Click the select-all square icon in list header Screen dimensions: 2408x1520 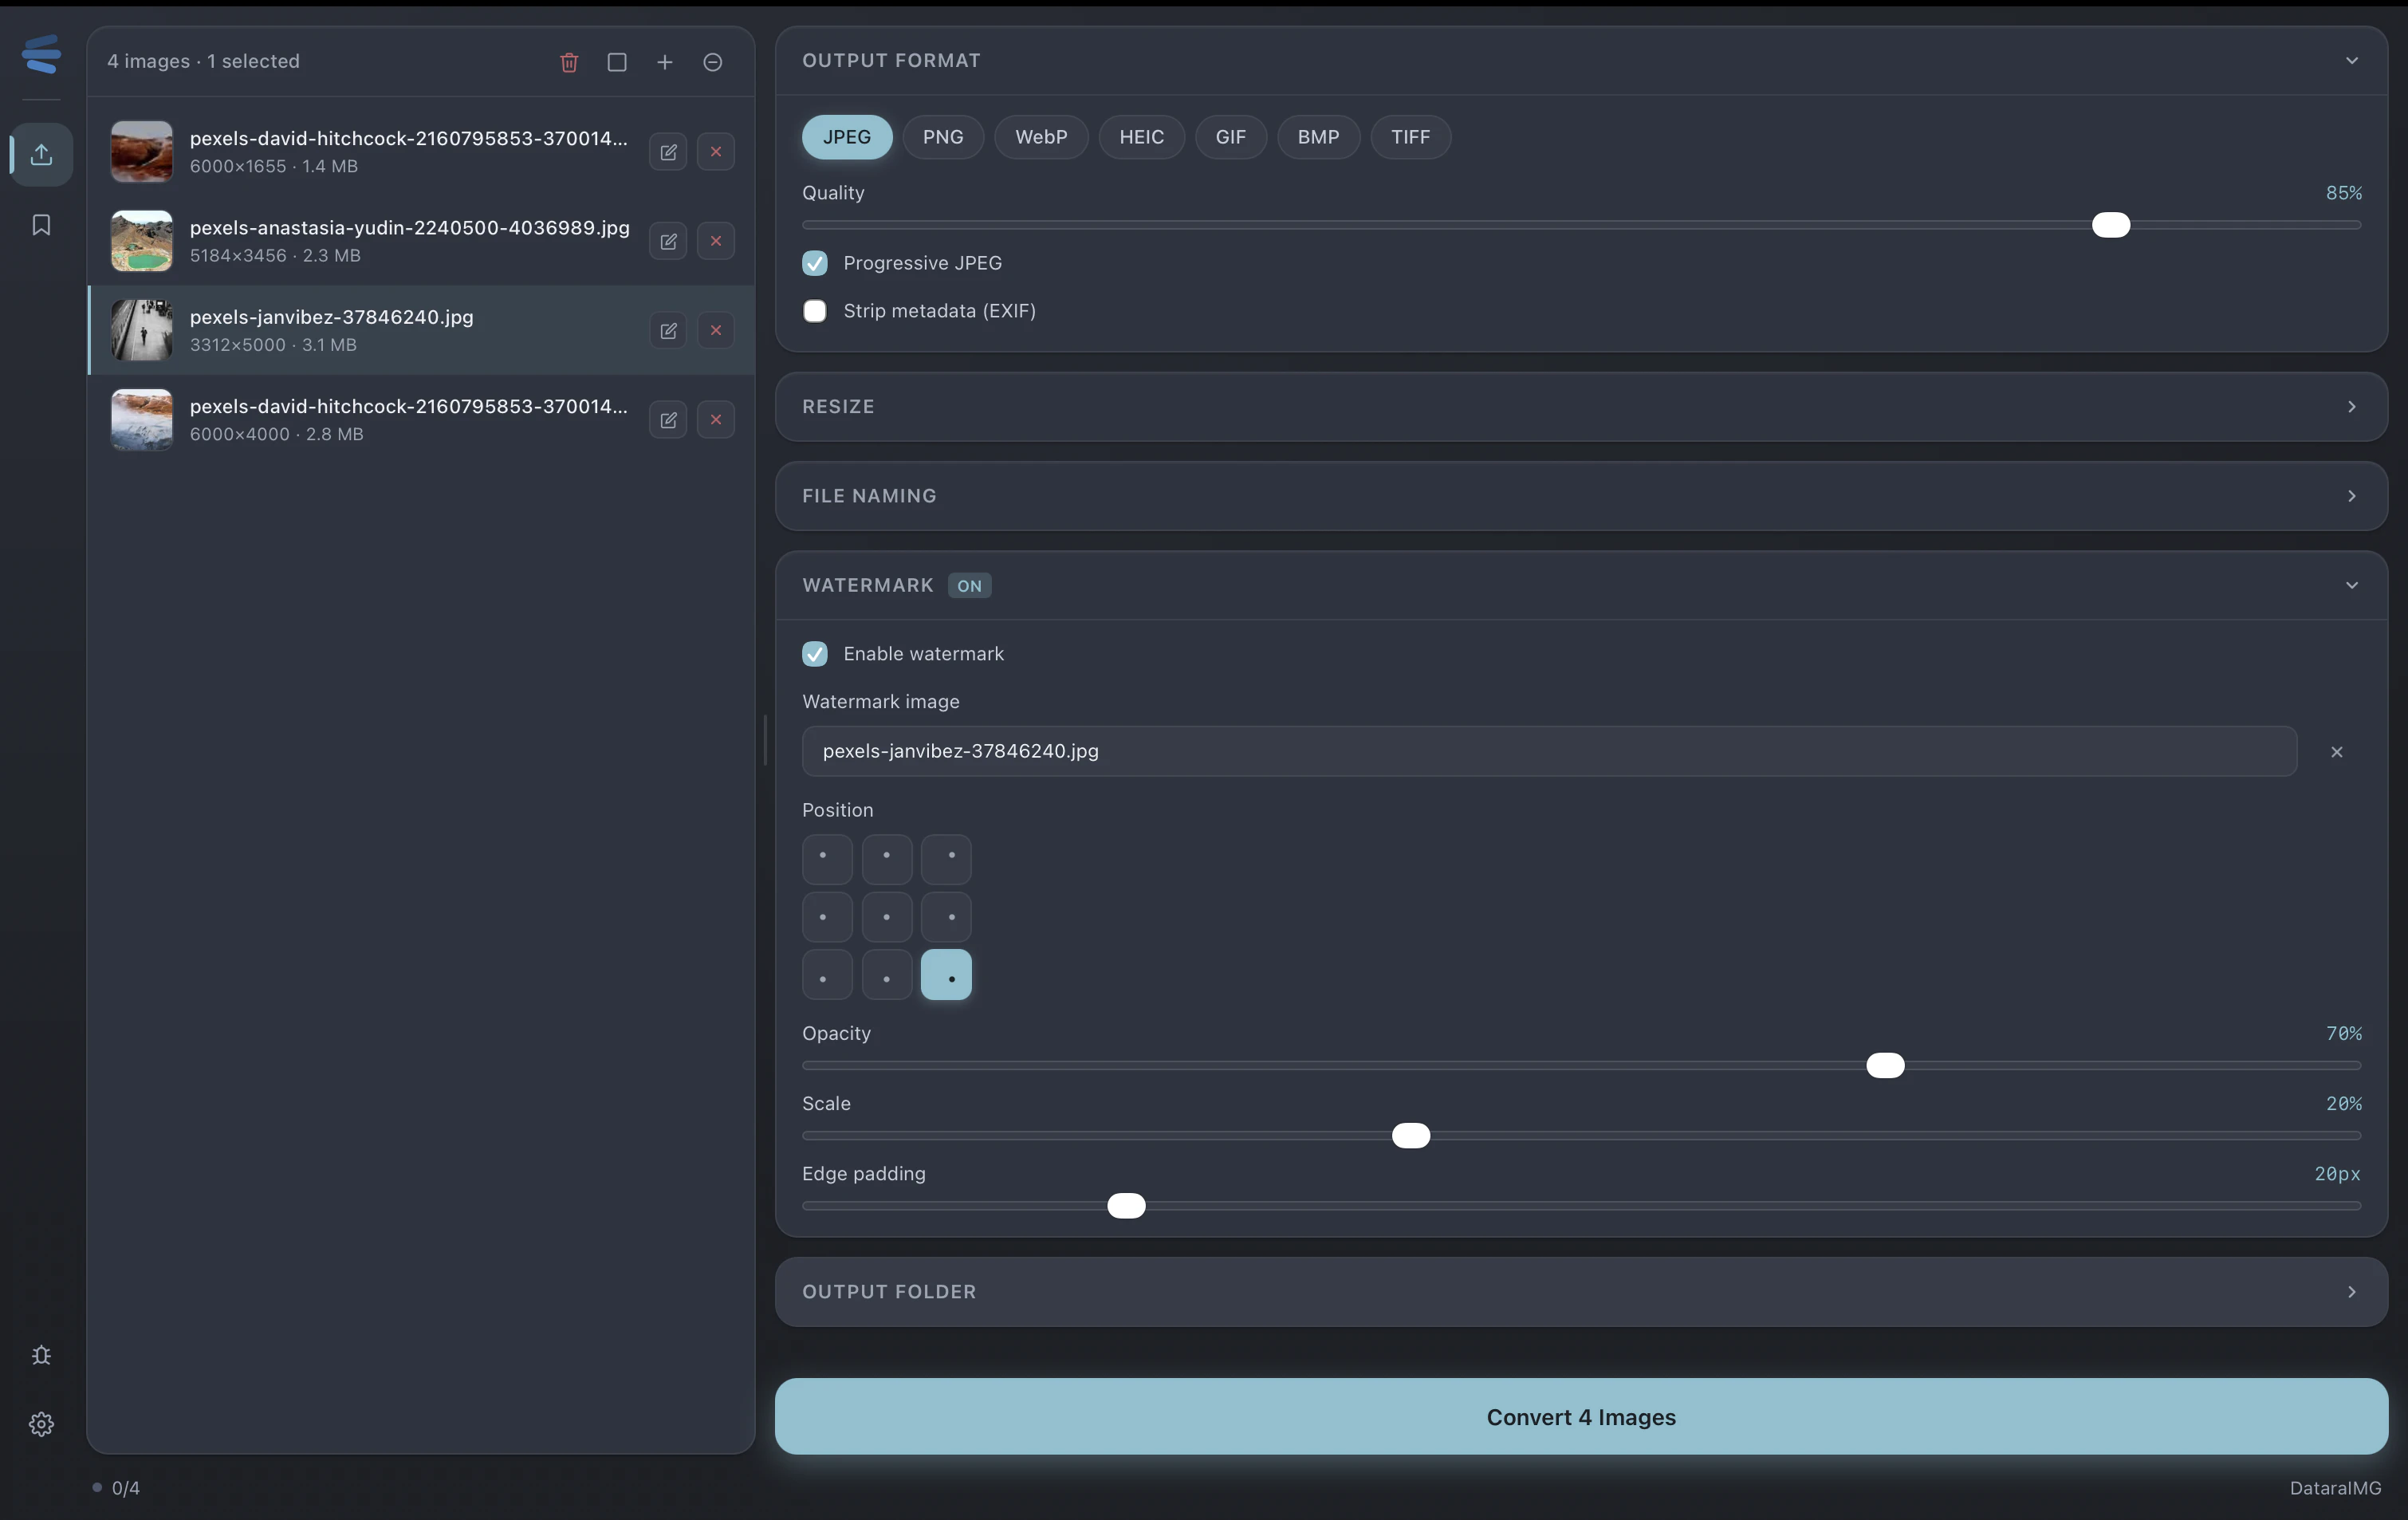point(617,62)
